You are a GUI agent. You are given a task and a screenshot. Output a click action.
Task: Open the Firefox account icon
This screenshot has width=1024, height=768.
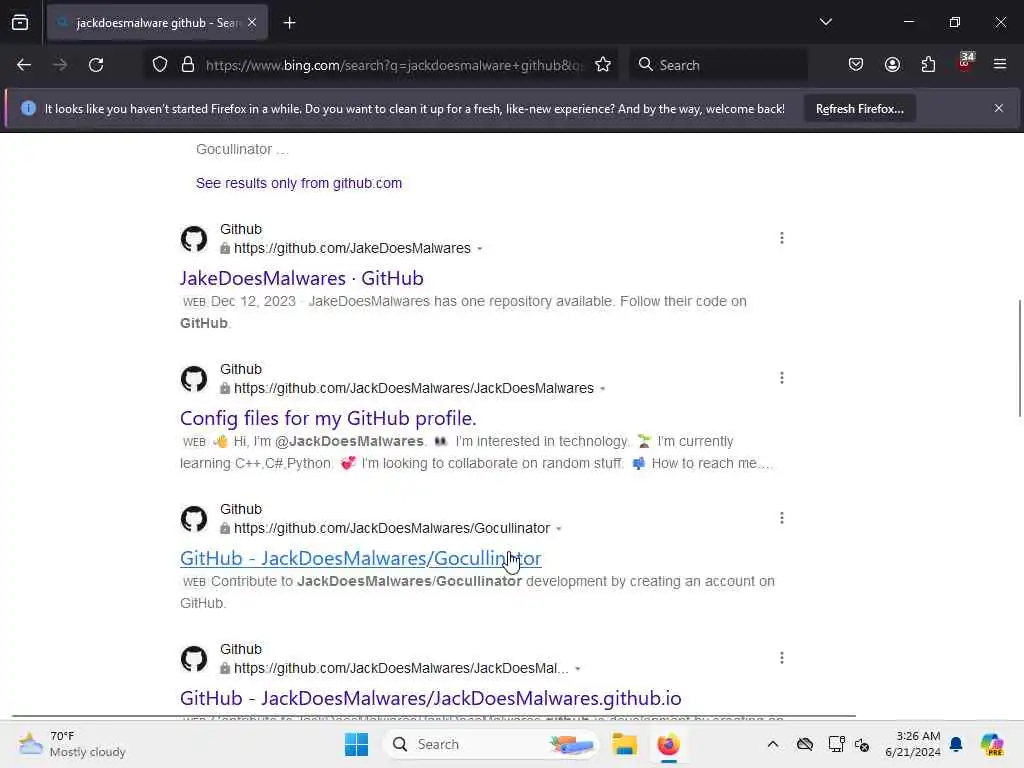pyautogui.click(x=892, y=65)
